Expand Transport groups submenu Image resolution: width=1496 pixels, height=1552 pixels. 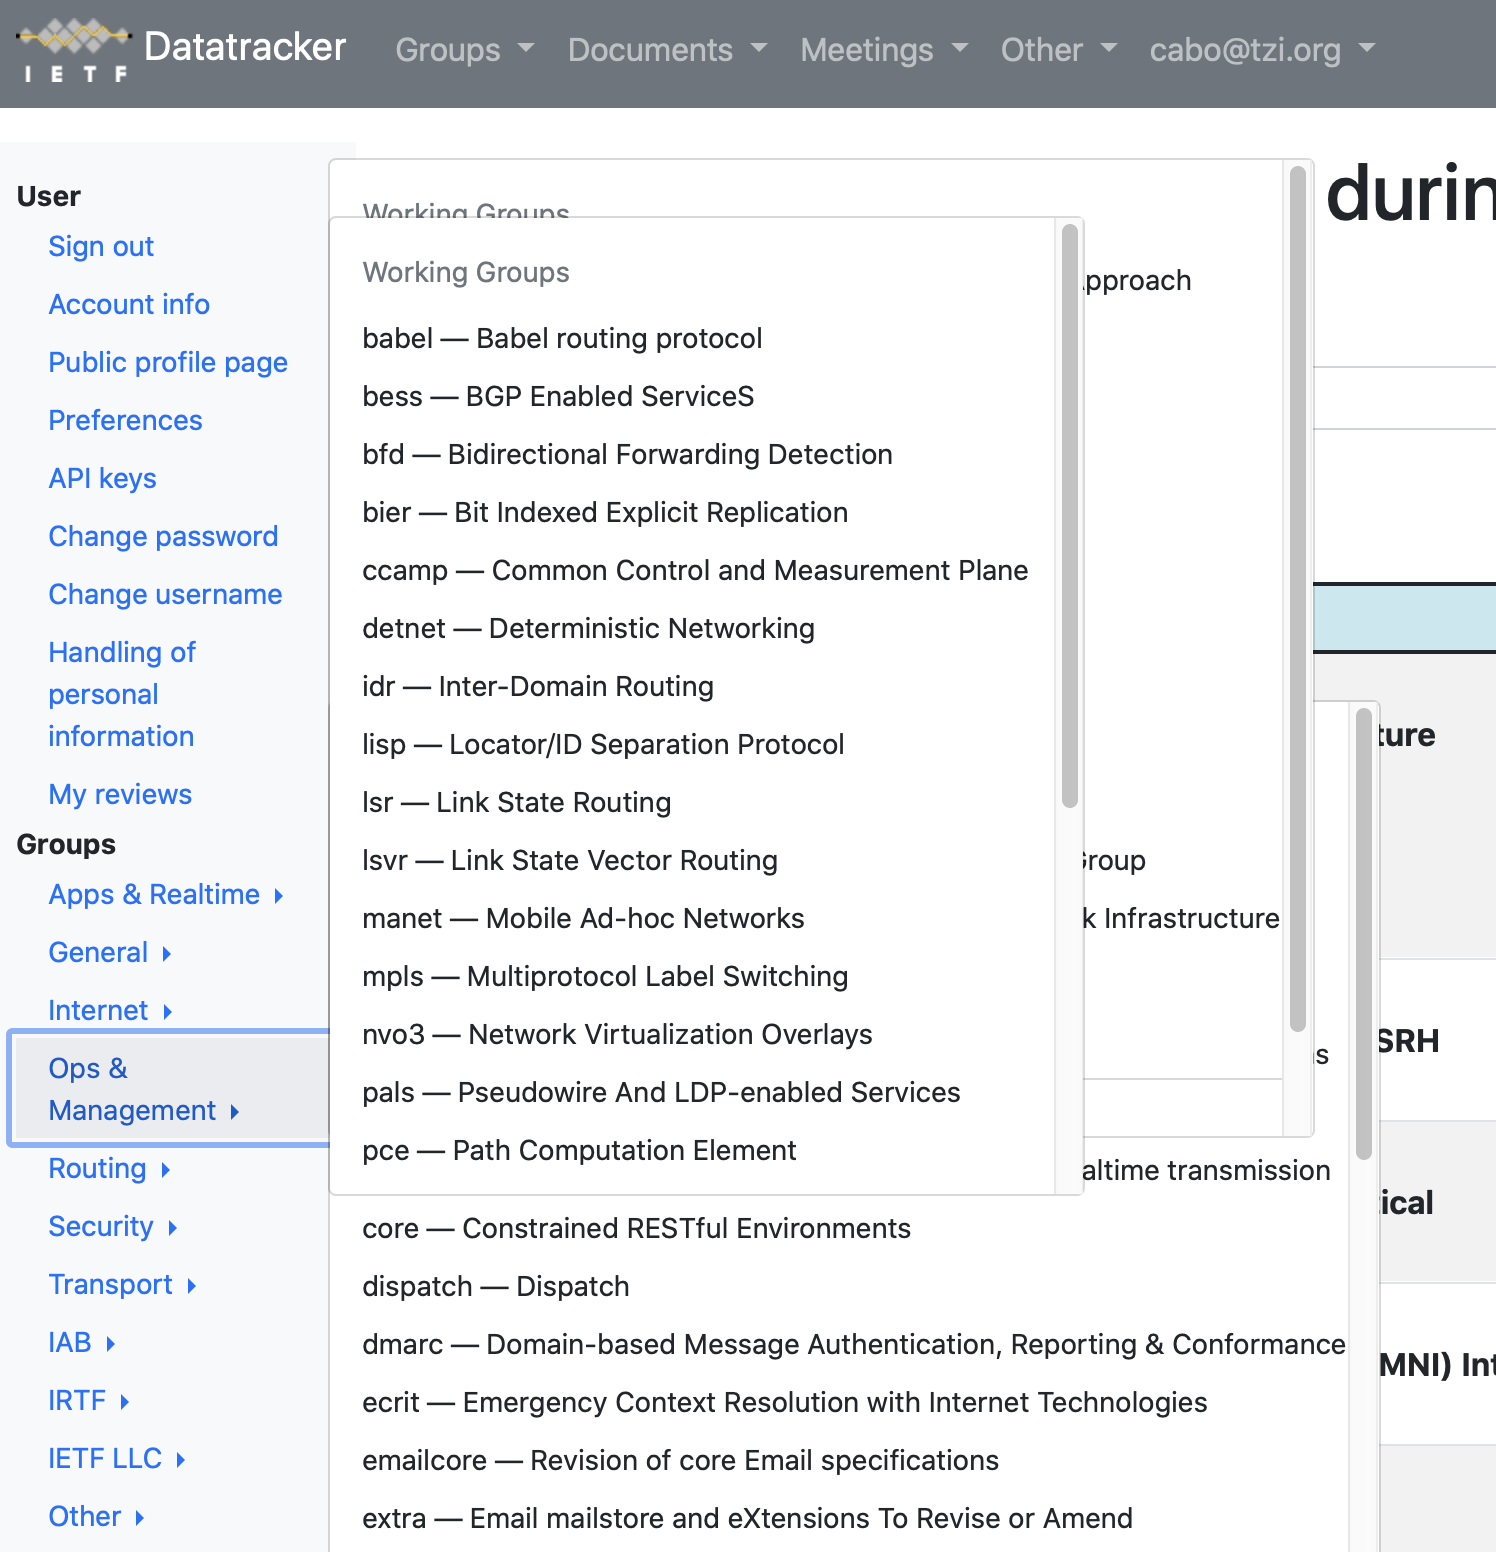pyautogui.click(x=122, y=1284)
